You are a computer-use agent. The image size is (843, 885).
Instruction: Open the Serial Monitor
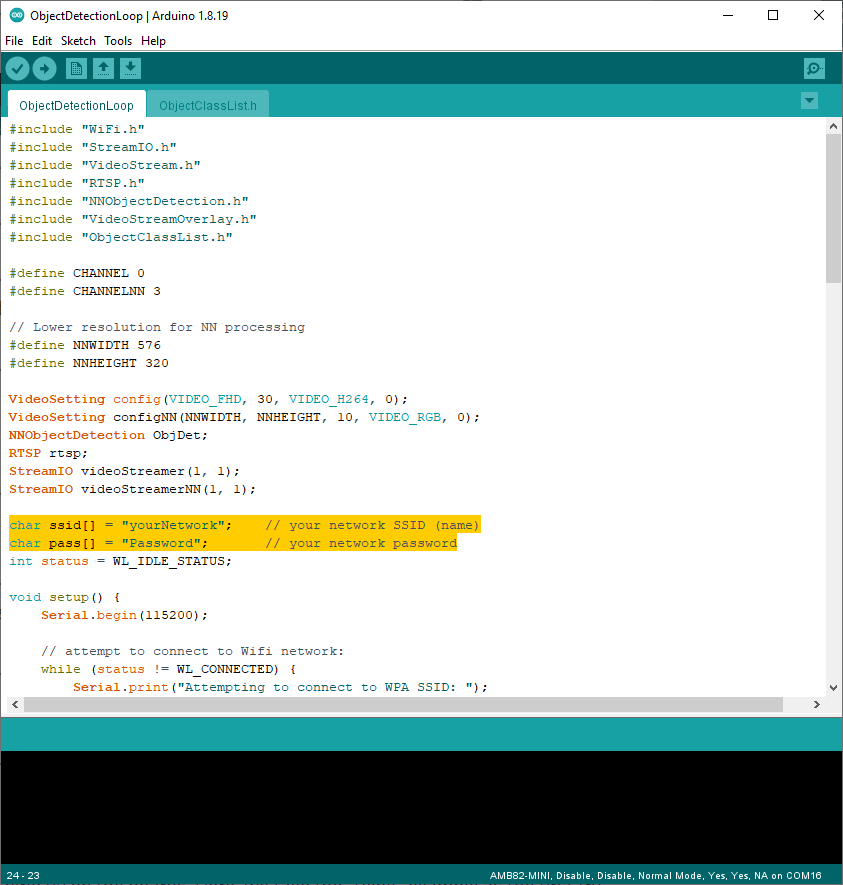814,68
